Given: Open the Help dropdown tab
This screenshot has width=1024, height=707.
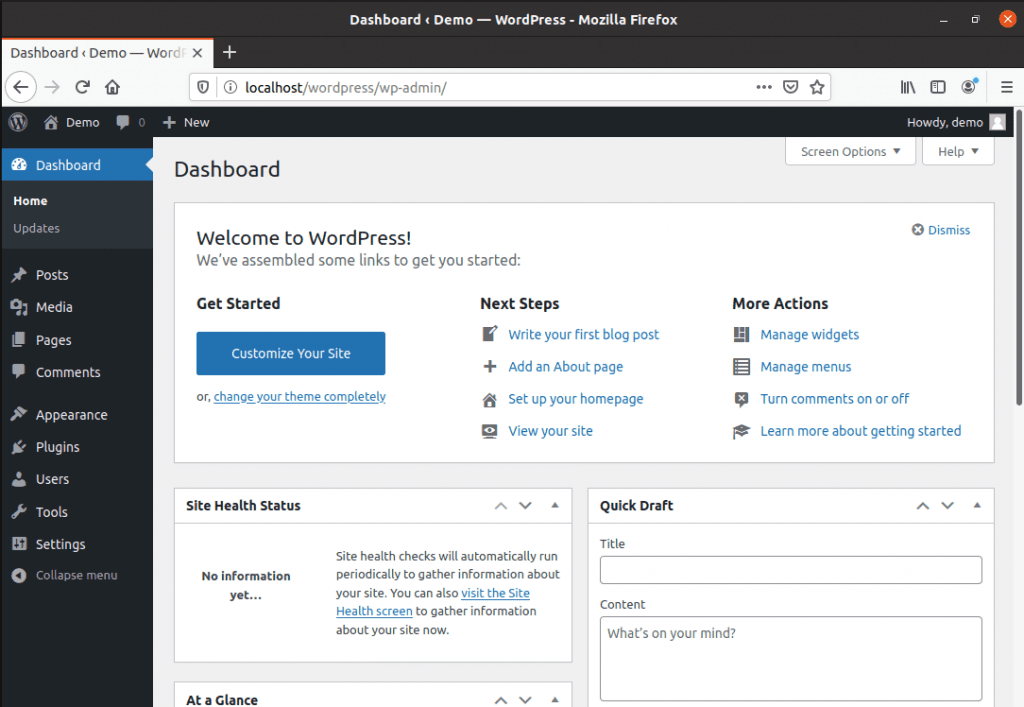Looking at the screenshot, I should pos(958,152).
